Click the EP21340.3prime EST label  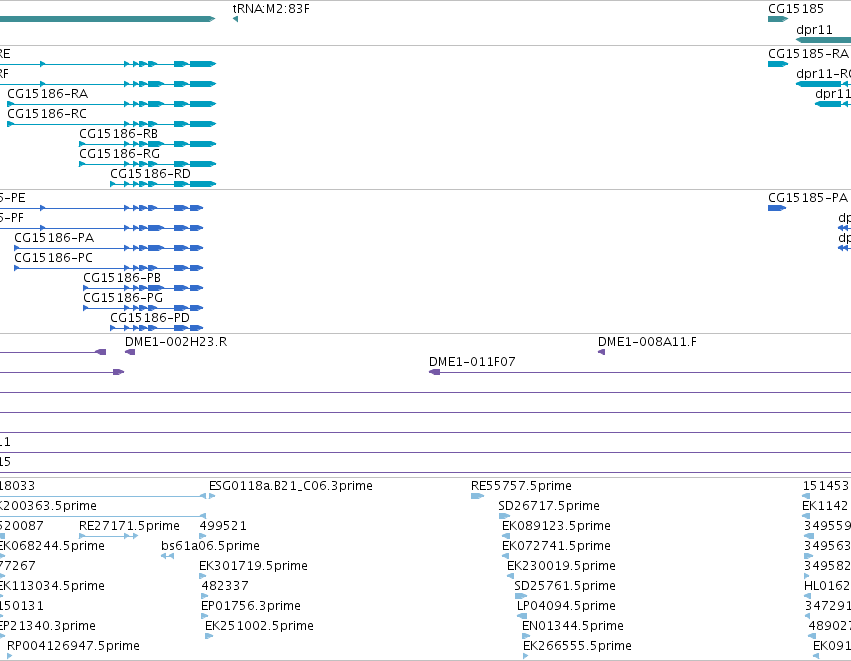(47, 626)
